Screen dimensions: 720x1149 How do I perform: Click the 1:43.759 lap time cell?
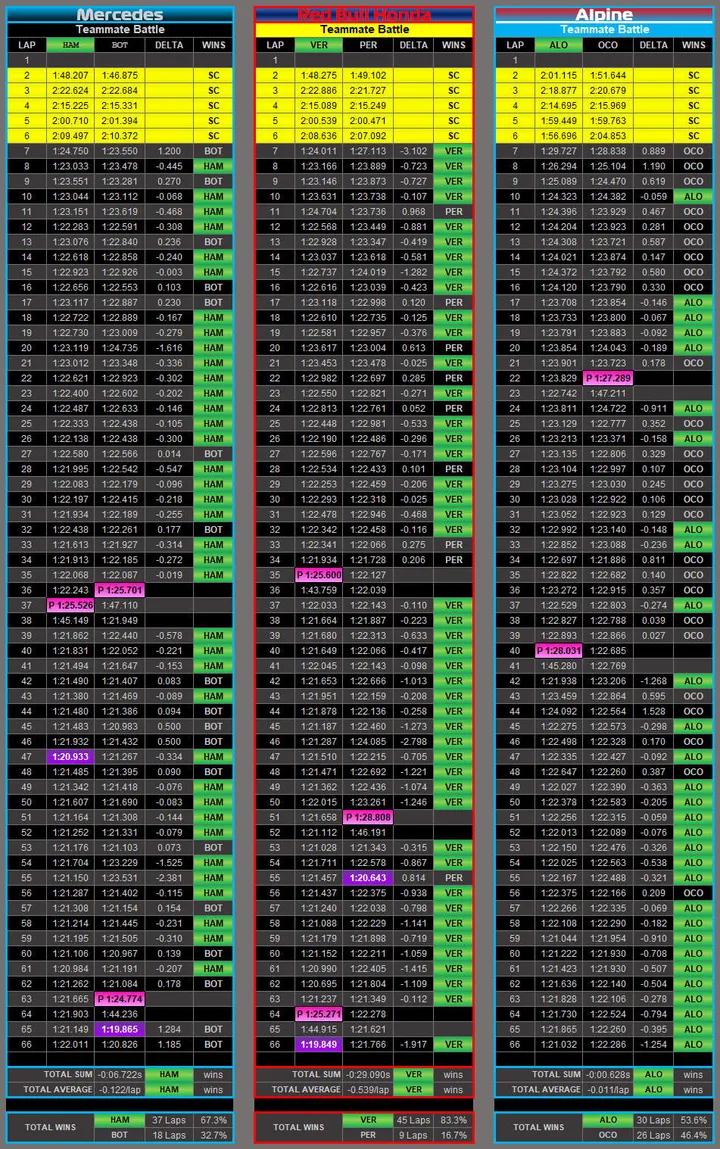(319, 590)
